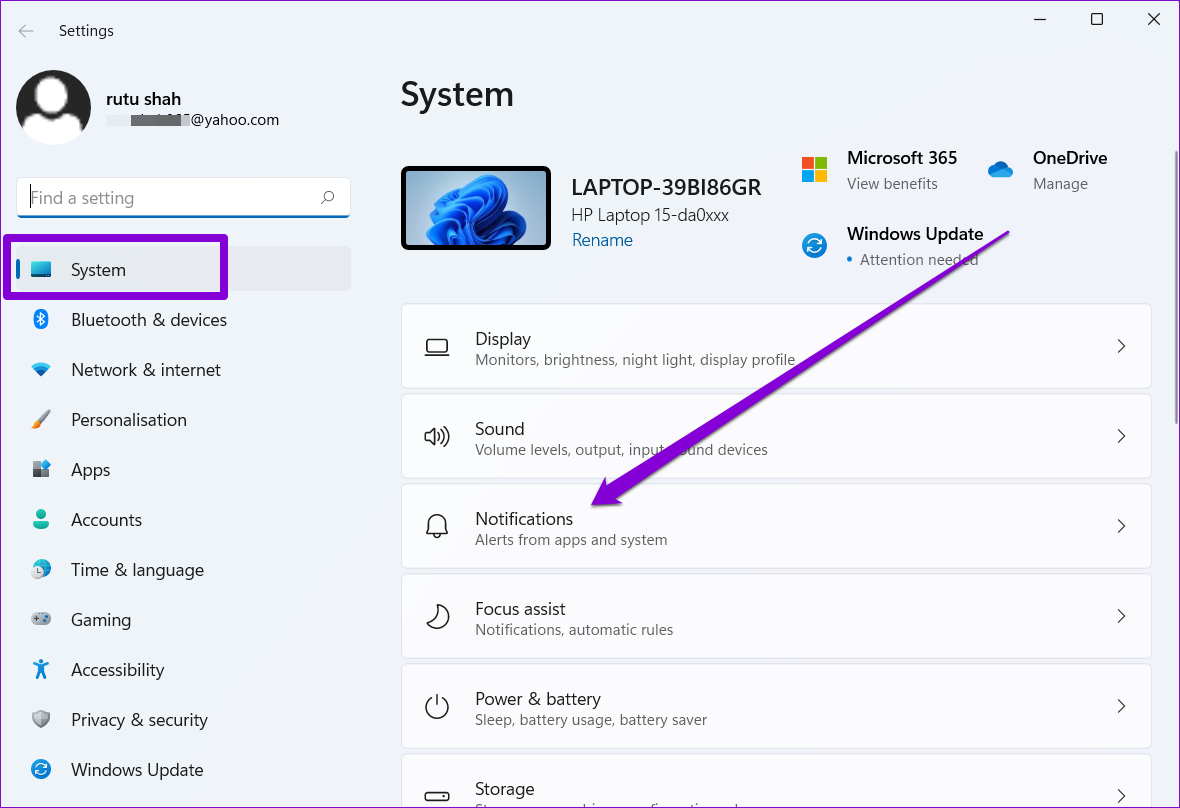Click the Gaming controller icon
Screen dimensions: 1180x808
pos(41,619)
